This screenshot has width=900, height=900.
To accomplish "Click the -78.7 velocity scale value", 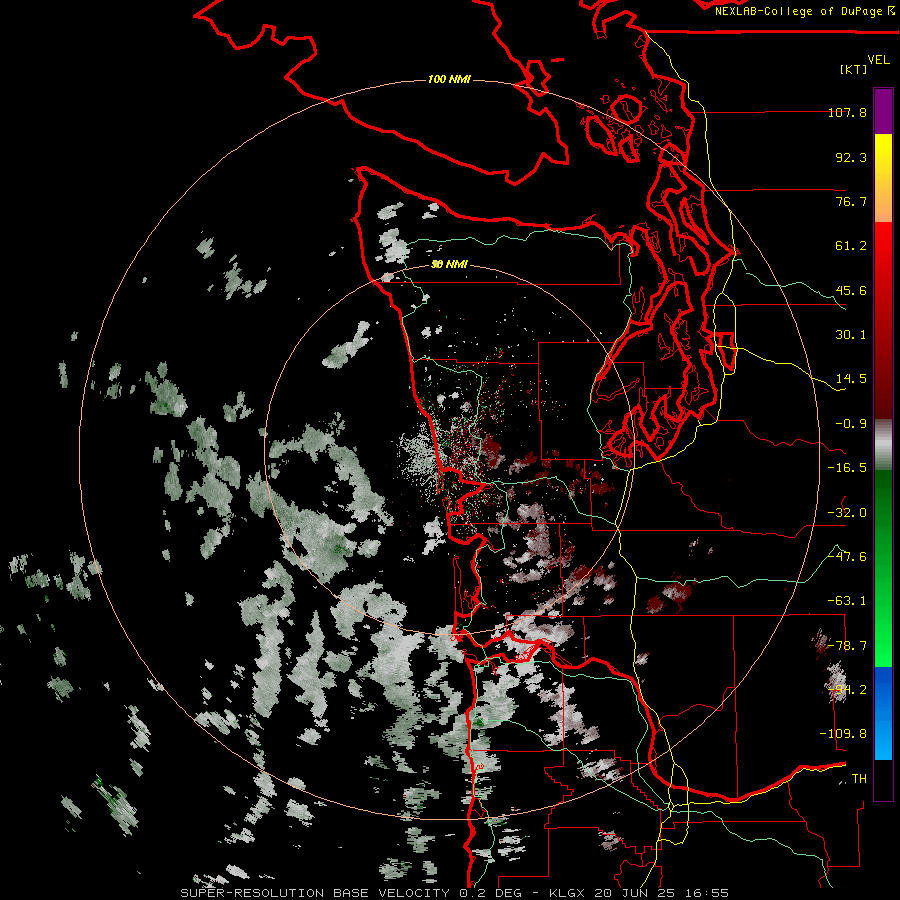I will (x=847, y=646).
